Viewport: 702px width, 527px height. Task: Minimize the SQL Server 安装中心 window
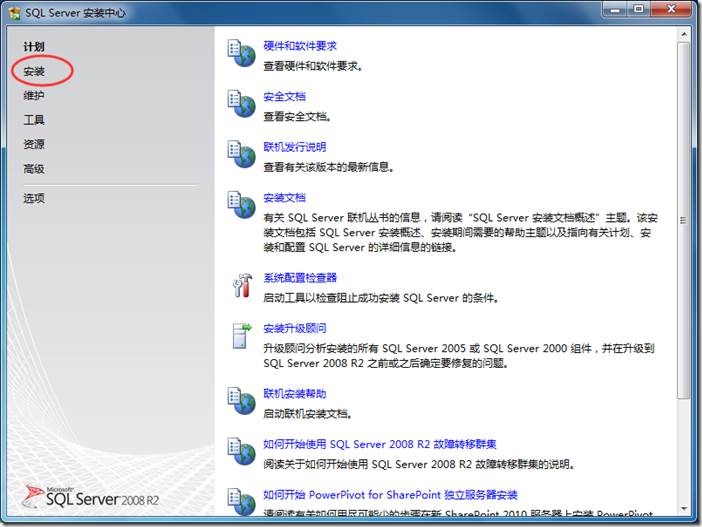pyautogui.click(x=615, y=9)
